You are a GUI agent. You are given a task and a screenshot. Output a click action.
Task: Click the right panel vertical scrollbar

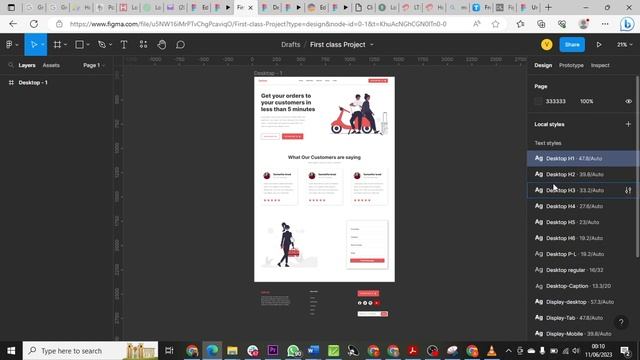click(x=637, y=166)
